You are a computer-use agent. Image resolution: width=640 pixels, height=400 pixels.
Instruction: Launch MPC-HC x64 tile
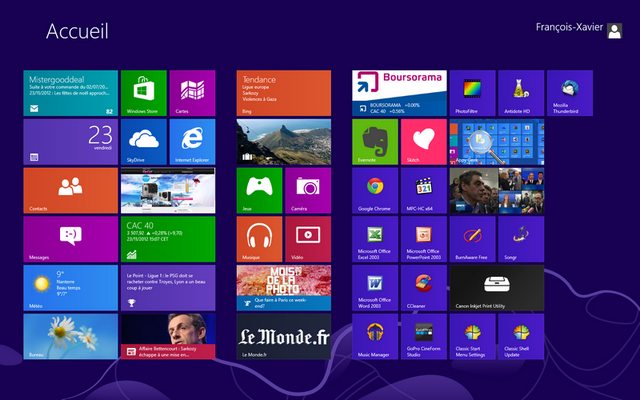(x=424, y=190)
